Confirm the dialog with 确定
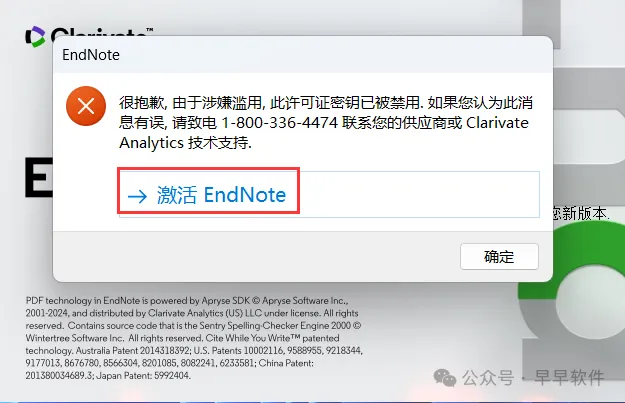The image size is (625, 403). [499, 257]
